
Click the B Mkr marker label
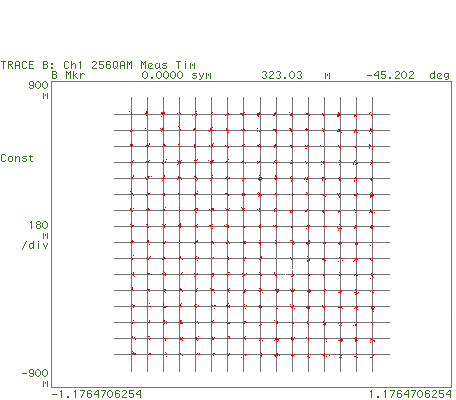(x=69, y=75)
